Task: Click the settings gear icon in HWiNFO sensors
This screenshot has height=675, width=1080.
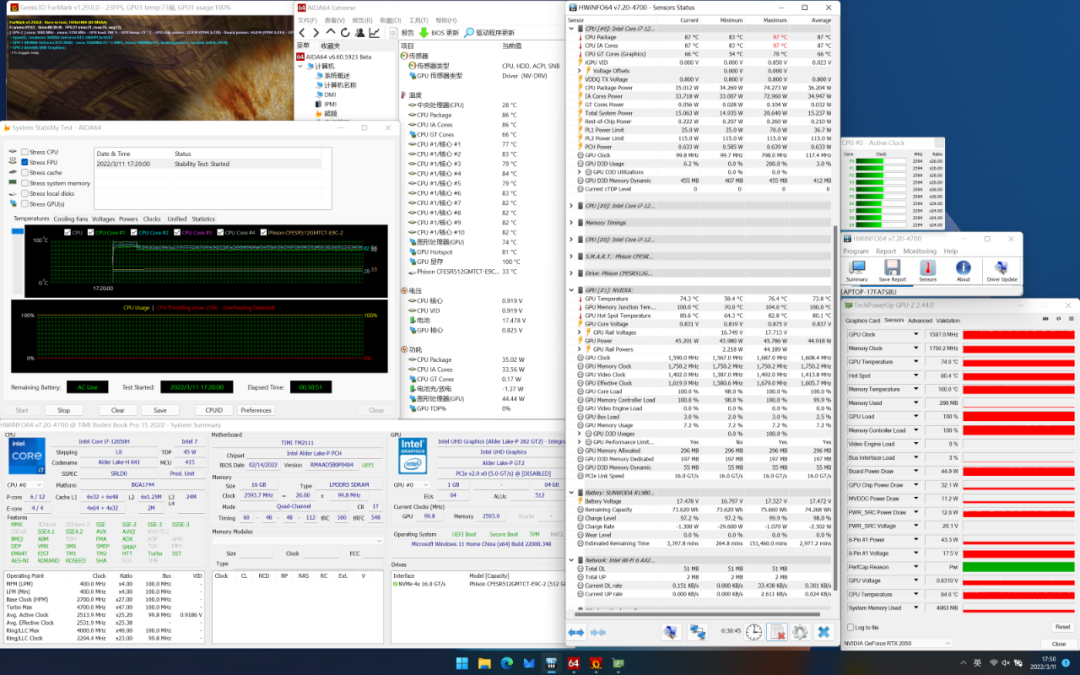Action: 800,632
